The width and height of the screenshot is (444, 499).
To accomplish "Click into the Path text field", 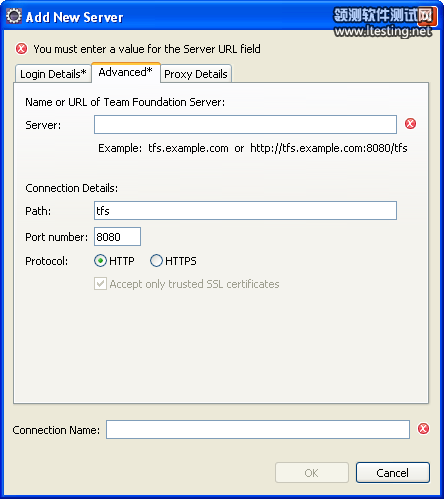I will point(245,211).
